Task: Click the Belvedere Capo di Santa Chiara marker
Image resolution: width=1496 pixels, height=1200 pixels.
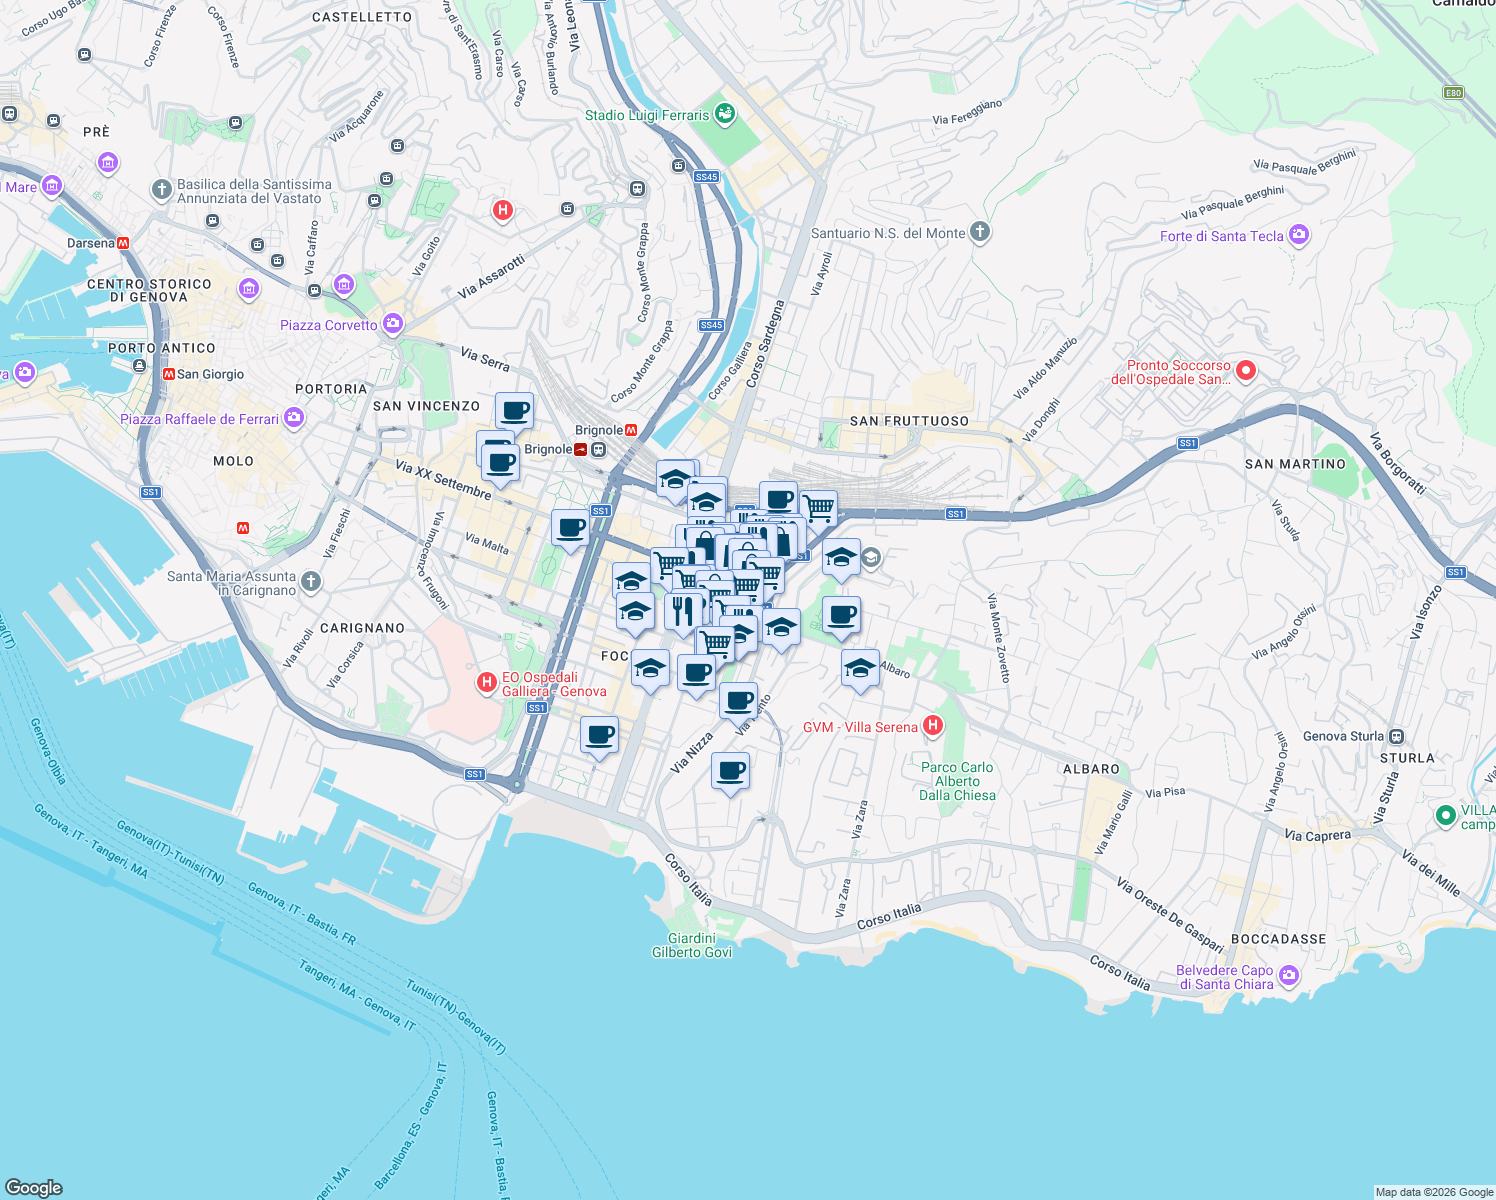Action: pos(1290,973)
